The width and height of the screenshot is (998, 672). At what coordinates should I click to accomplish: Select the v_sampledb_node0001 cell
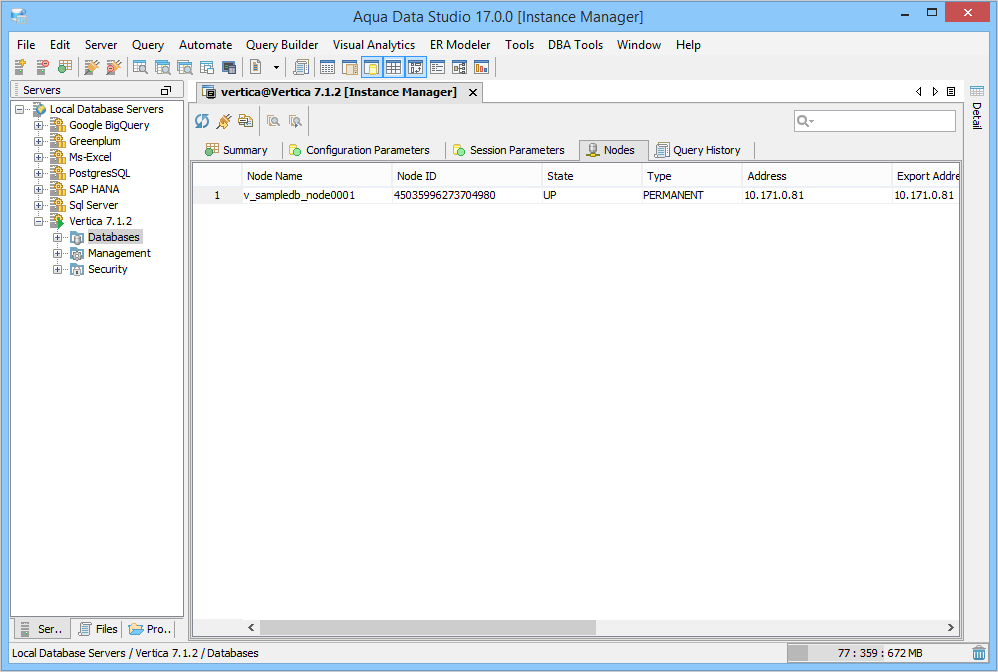pyautogui.click(x=316, y=195)
